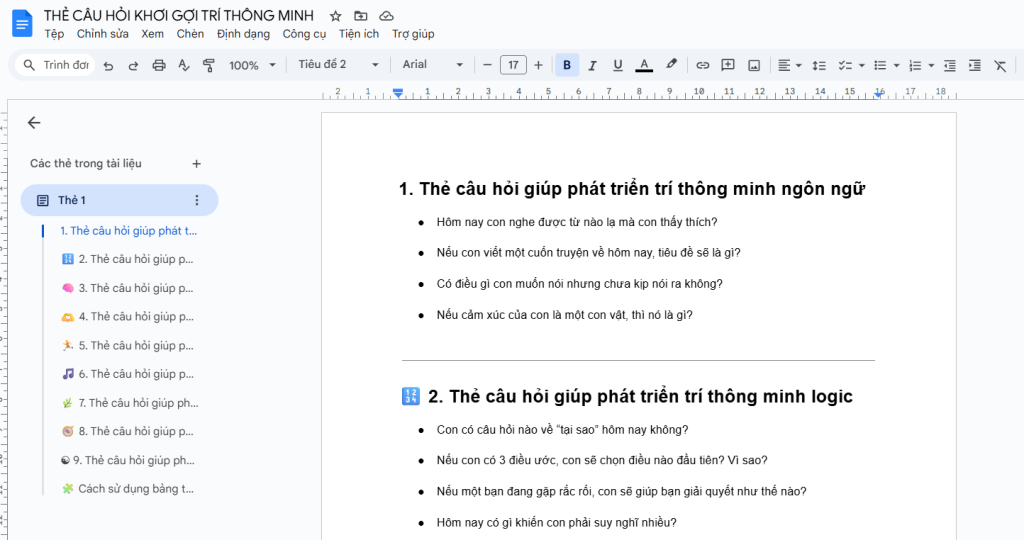This screenshot has height=540, width=1024.
Task: Jump to outline heading 2. Thẻ câu hỏi
Action: tap(127, 259)
